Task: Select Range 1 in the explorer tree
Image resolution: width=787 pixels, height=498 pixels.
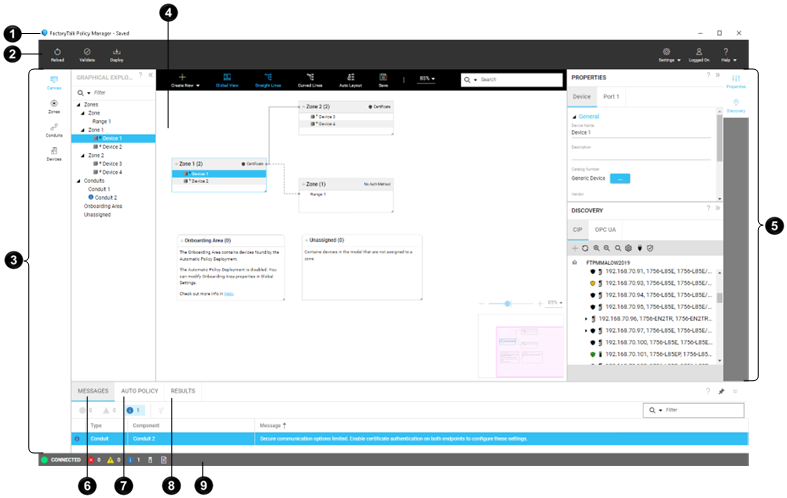Action: coord(102,121)
